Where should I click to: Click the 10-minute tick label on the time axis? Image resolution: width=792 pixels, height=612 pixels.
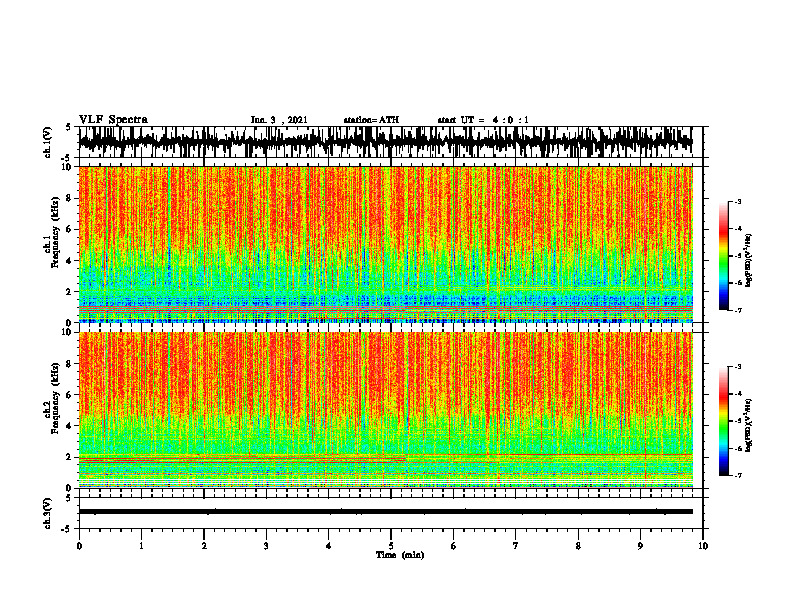coord(703,546)
